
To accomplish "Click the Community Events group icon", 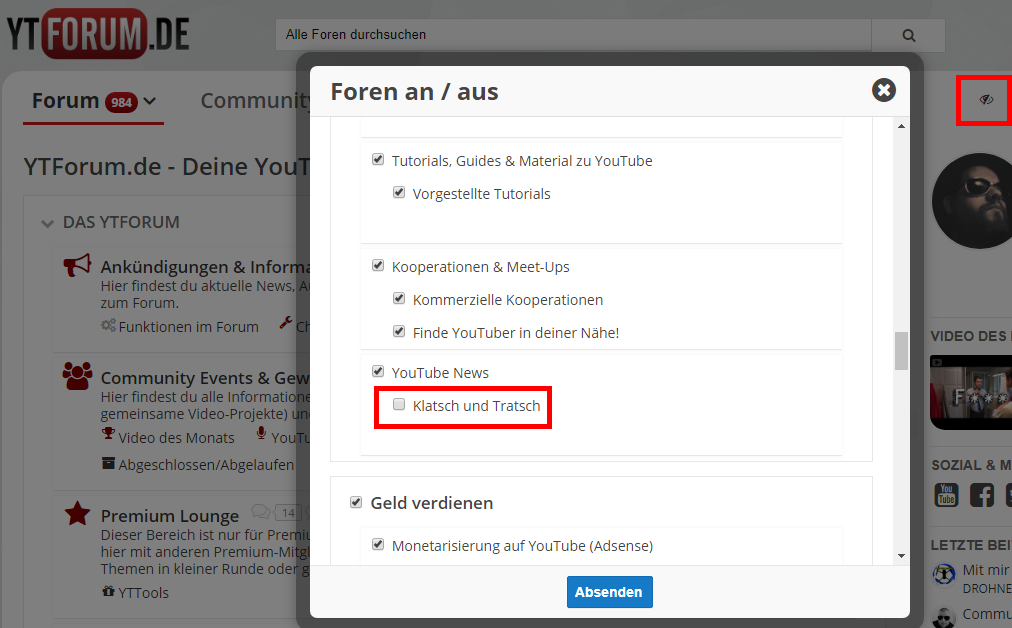I will click(77, 375).
